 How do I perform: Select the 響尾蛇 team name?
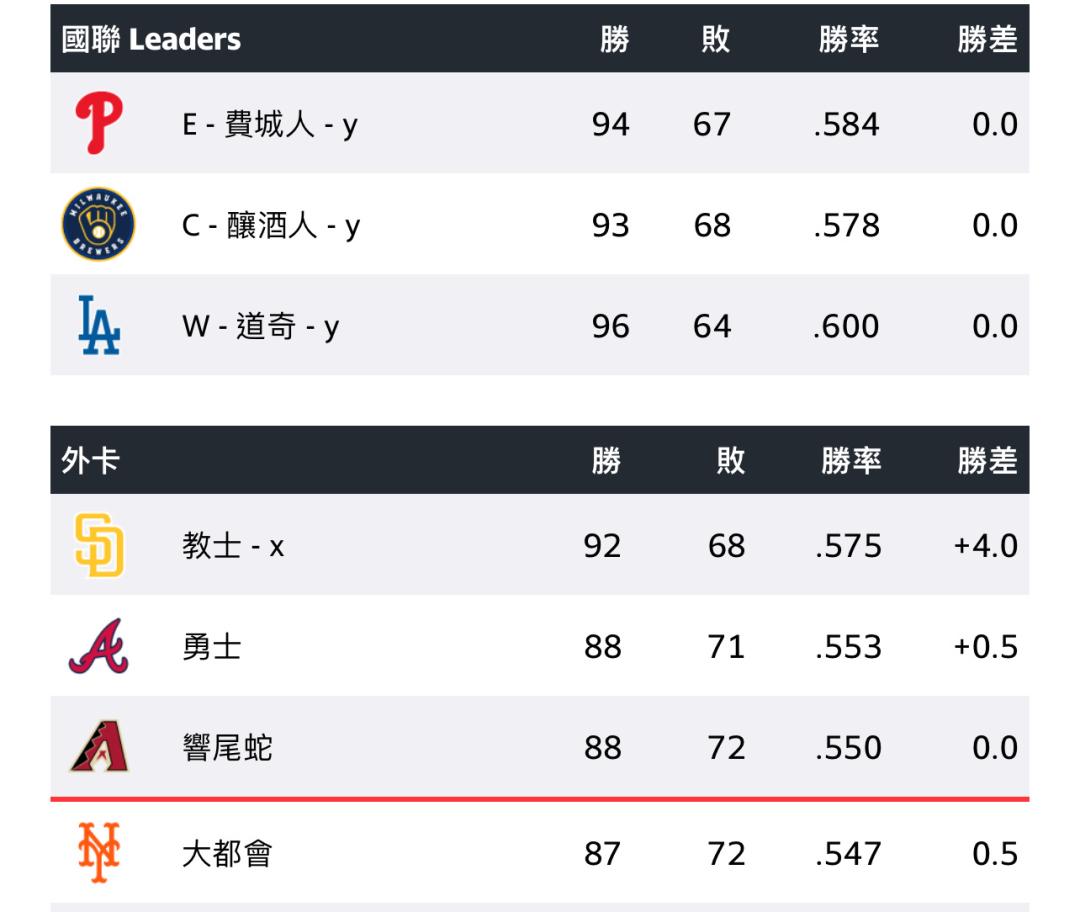point(227,748)
